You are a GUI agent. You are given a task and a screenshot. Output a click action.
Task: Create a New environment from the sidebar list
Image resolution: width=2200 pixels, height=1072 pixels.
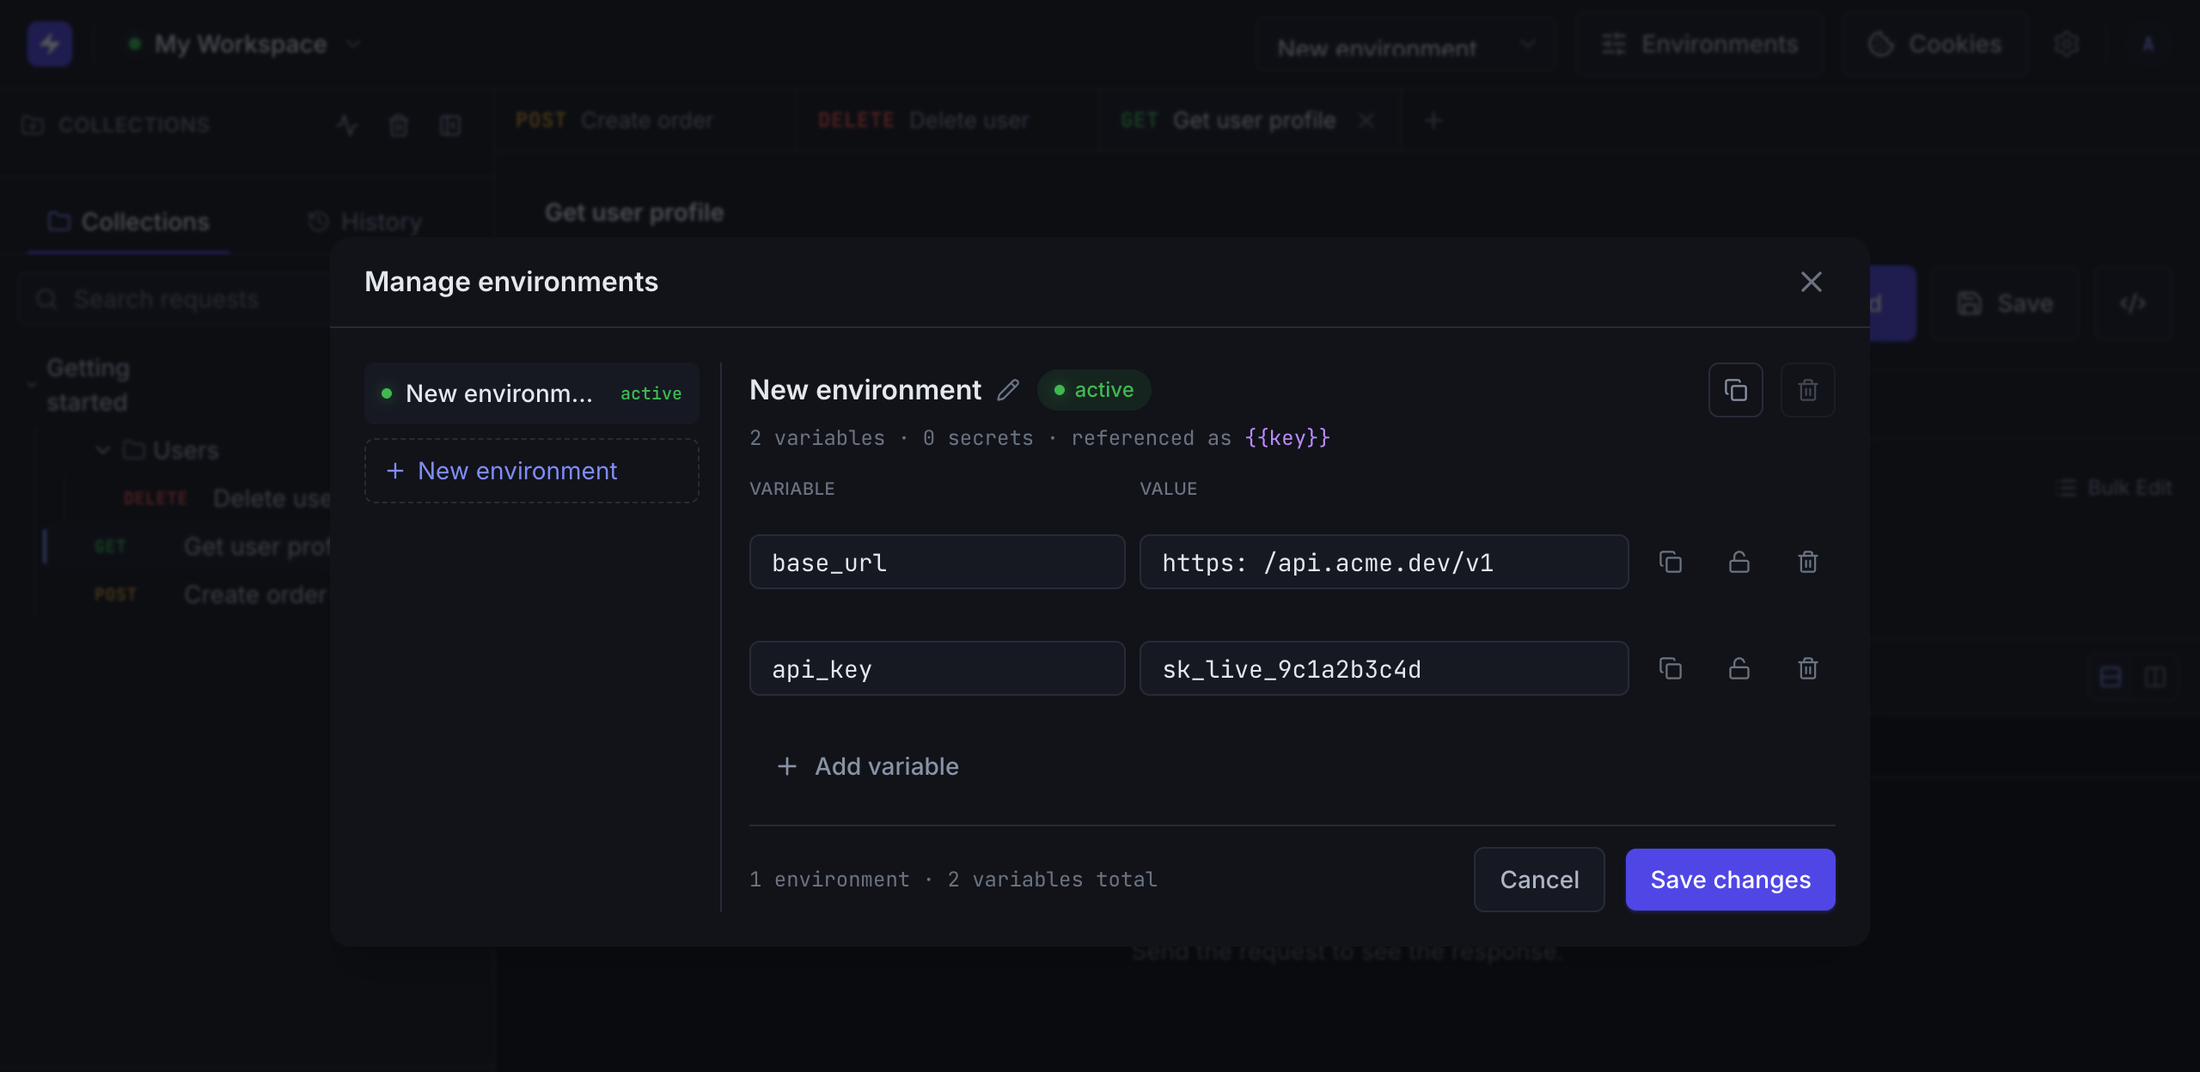click(531, 471)
